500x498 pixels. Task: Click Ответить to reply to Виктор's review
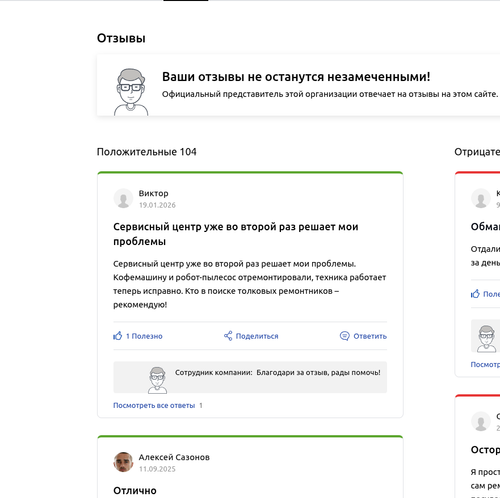coord(363,336)
